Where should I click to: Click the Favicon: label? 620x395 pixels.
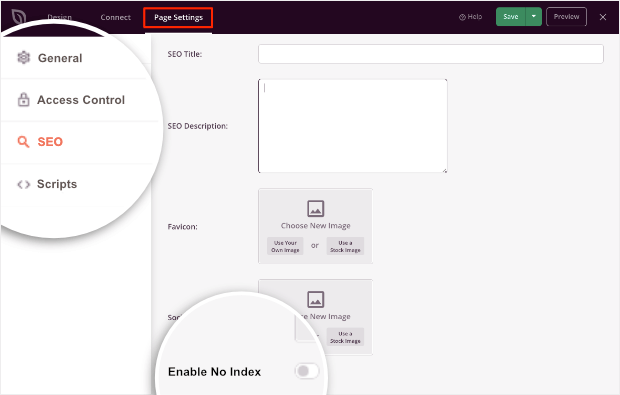tap(182, 227)
